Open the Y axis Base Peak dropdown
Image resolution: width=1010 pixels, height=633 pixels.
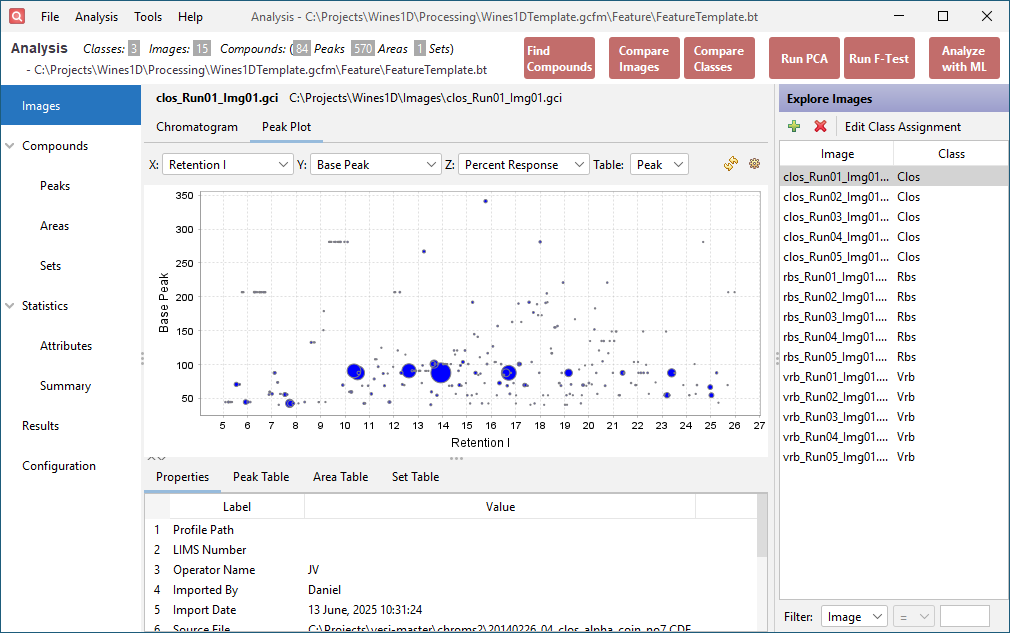pyautogui.click(x=376, y=165)
